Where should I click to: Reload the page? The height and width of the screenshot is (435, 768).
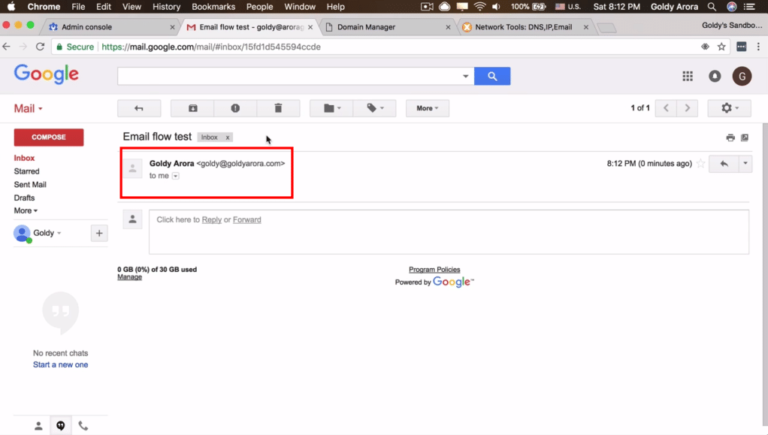click(40, 47)
